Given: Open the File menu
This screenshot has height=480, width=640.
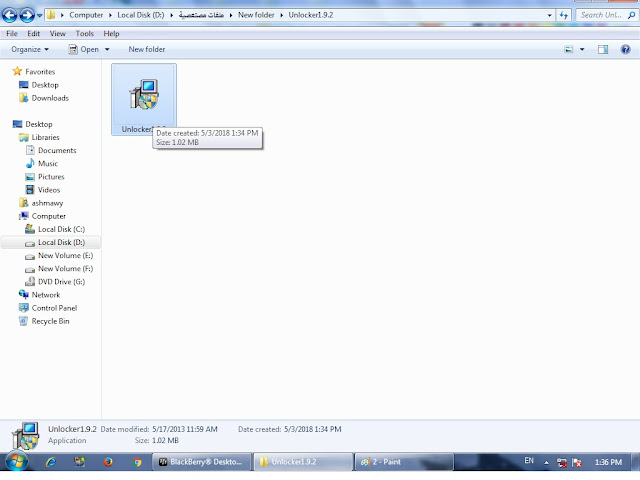Looking at the screenshot, I should pyautogui.click(x=12, y=33).
